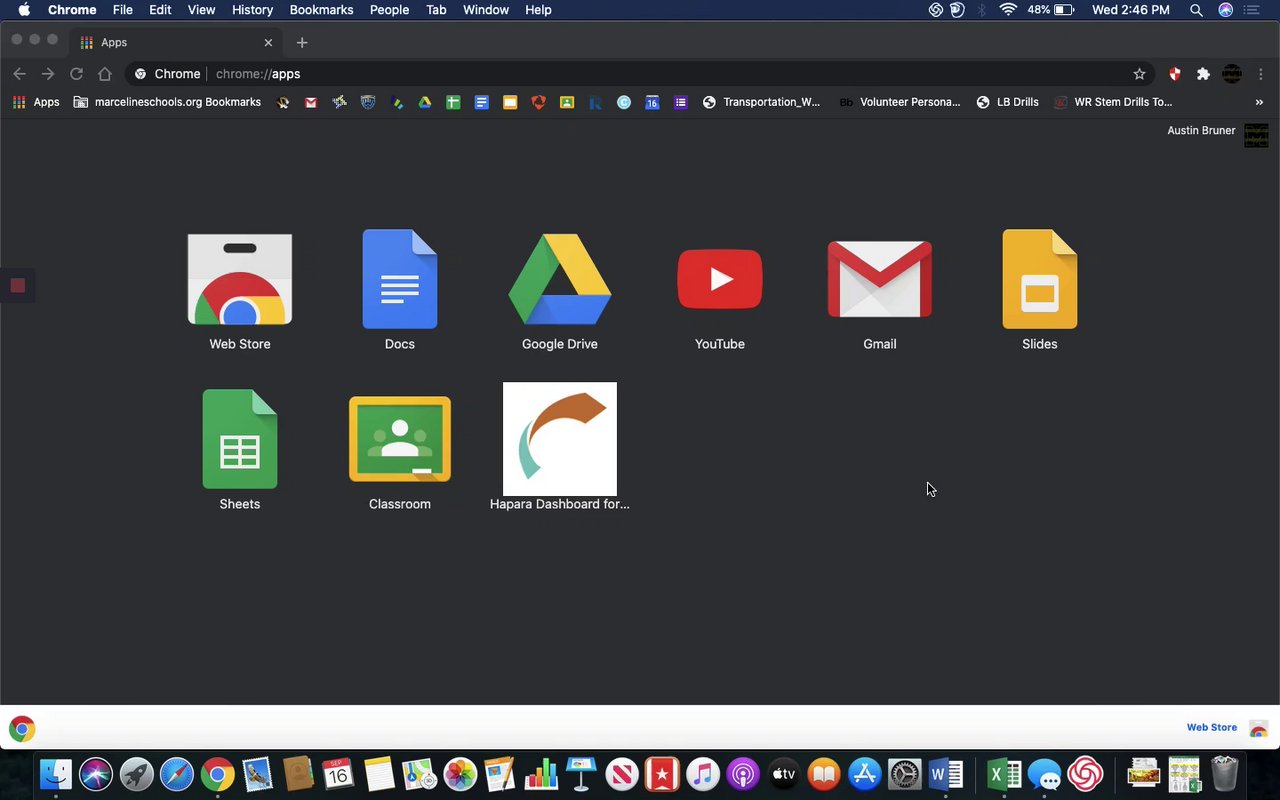This screenshot has height=800, width=1280.
Task: Click the Web Store link at bottom right
Action: (x=1212, y=728)
